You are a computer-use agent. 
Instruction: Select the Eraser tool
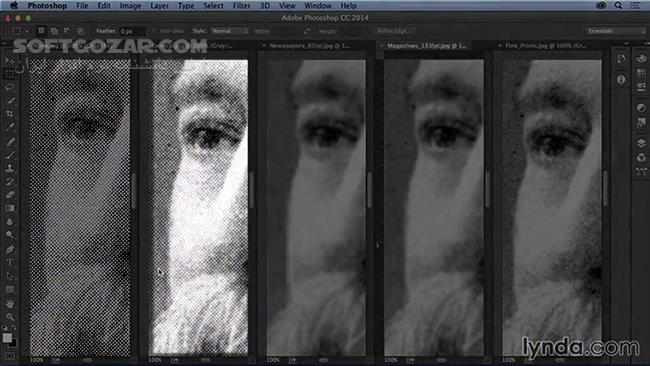point(10,194)
